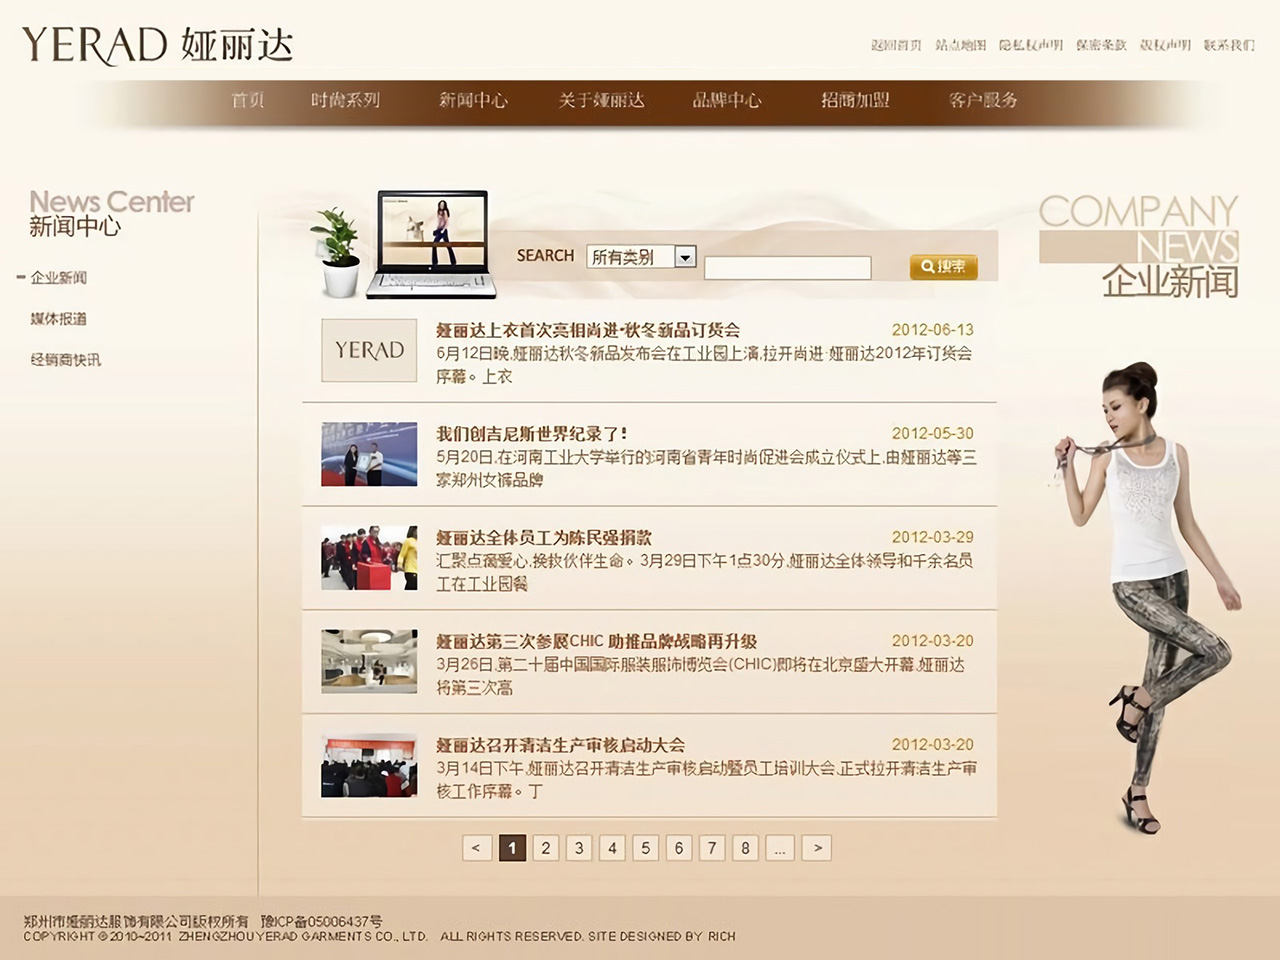Go to previous page with < arrow
This screenshot has height=960, width=1280.
click(x=477, y=848)
